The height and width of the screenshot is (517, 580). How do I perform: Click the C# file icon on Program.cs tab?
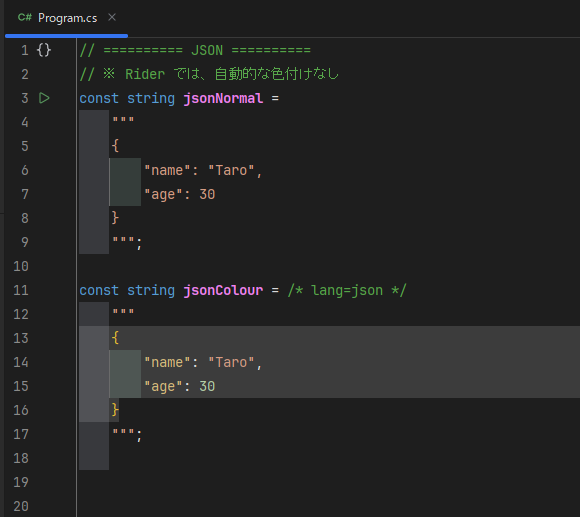(25, 17)
